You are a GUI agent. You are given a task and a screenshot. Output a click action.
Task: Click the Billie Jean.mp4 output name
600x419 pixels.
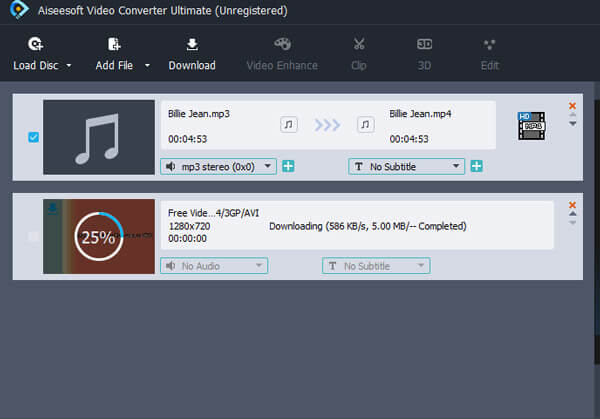[420, 114]
